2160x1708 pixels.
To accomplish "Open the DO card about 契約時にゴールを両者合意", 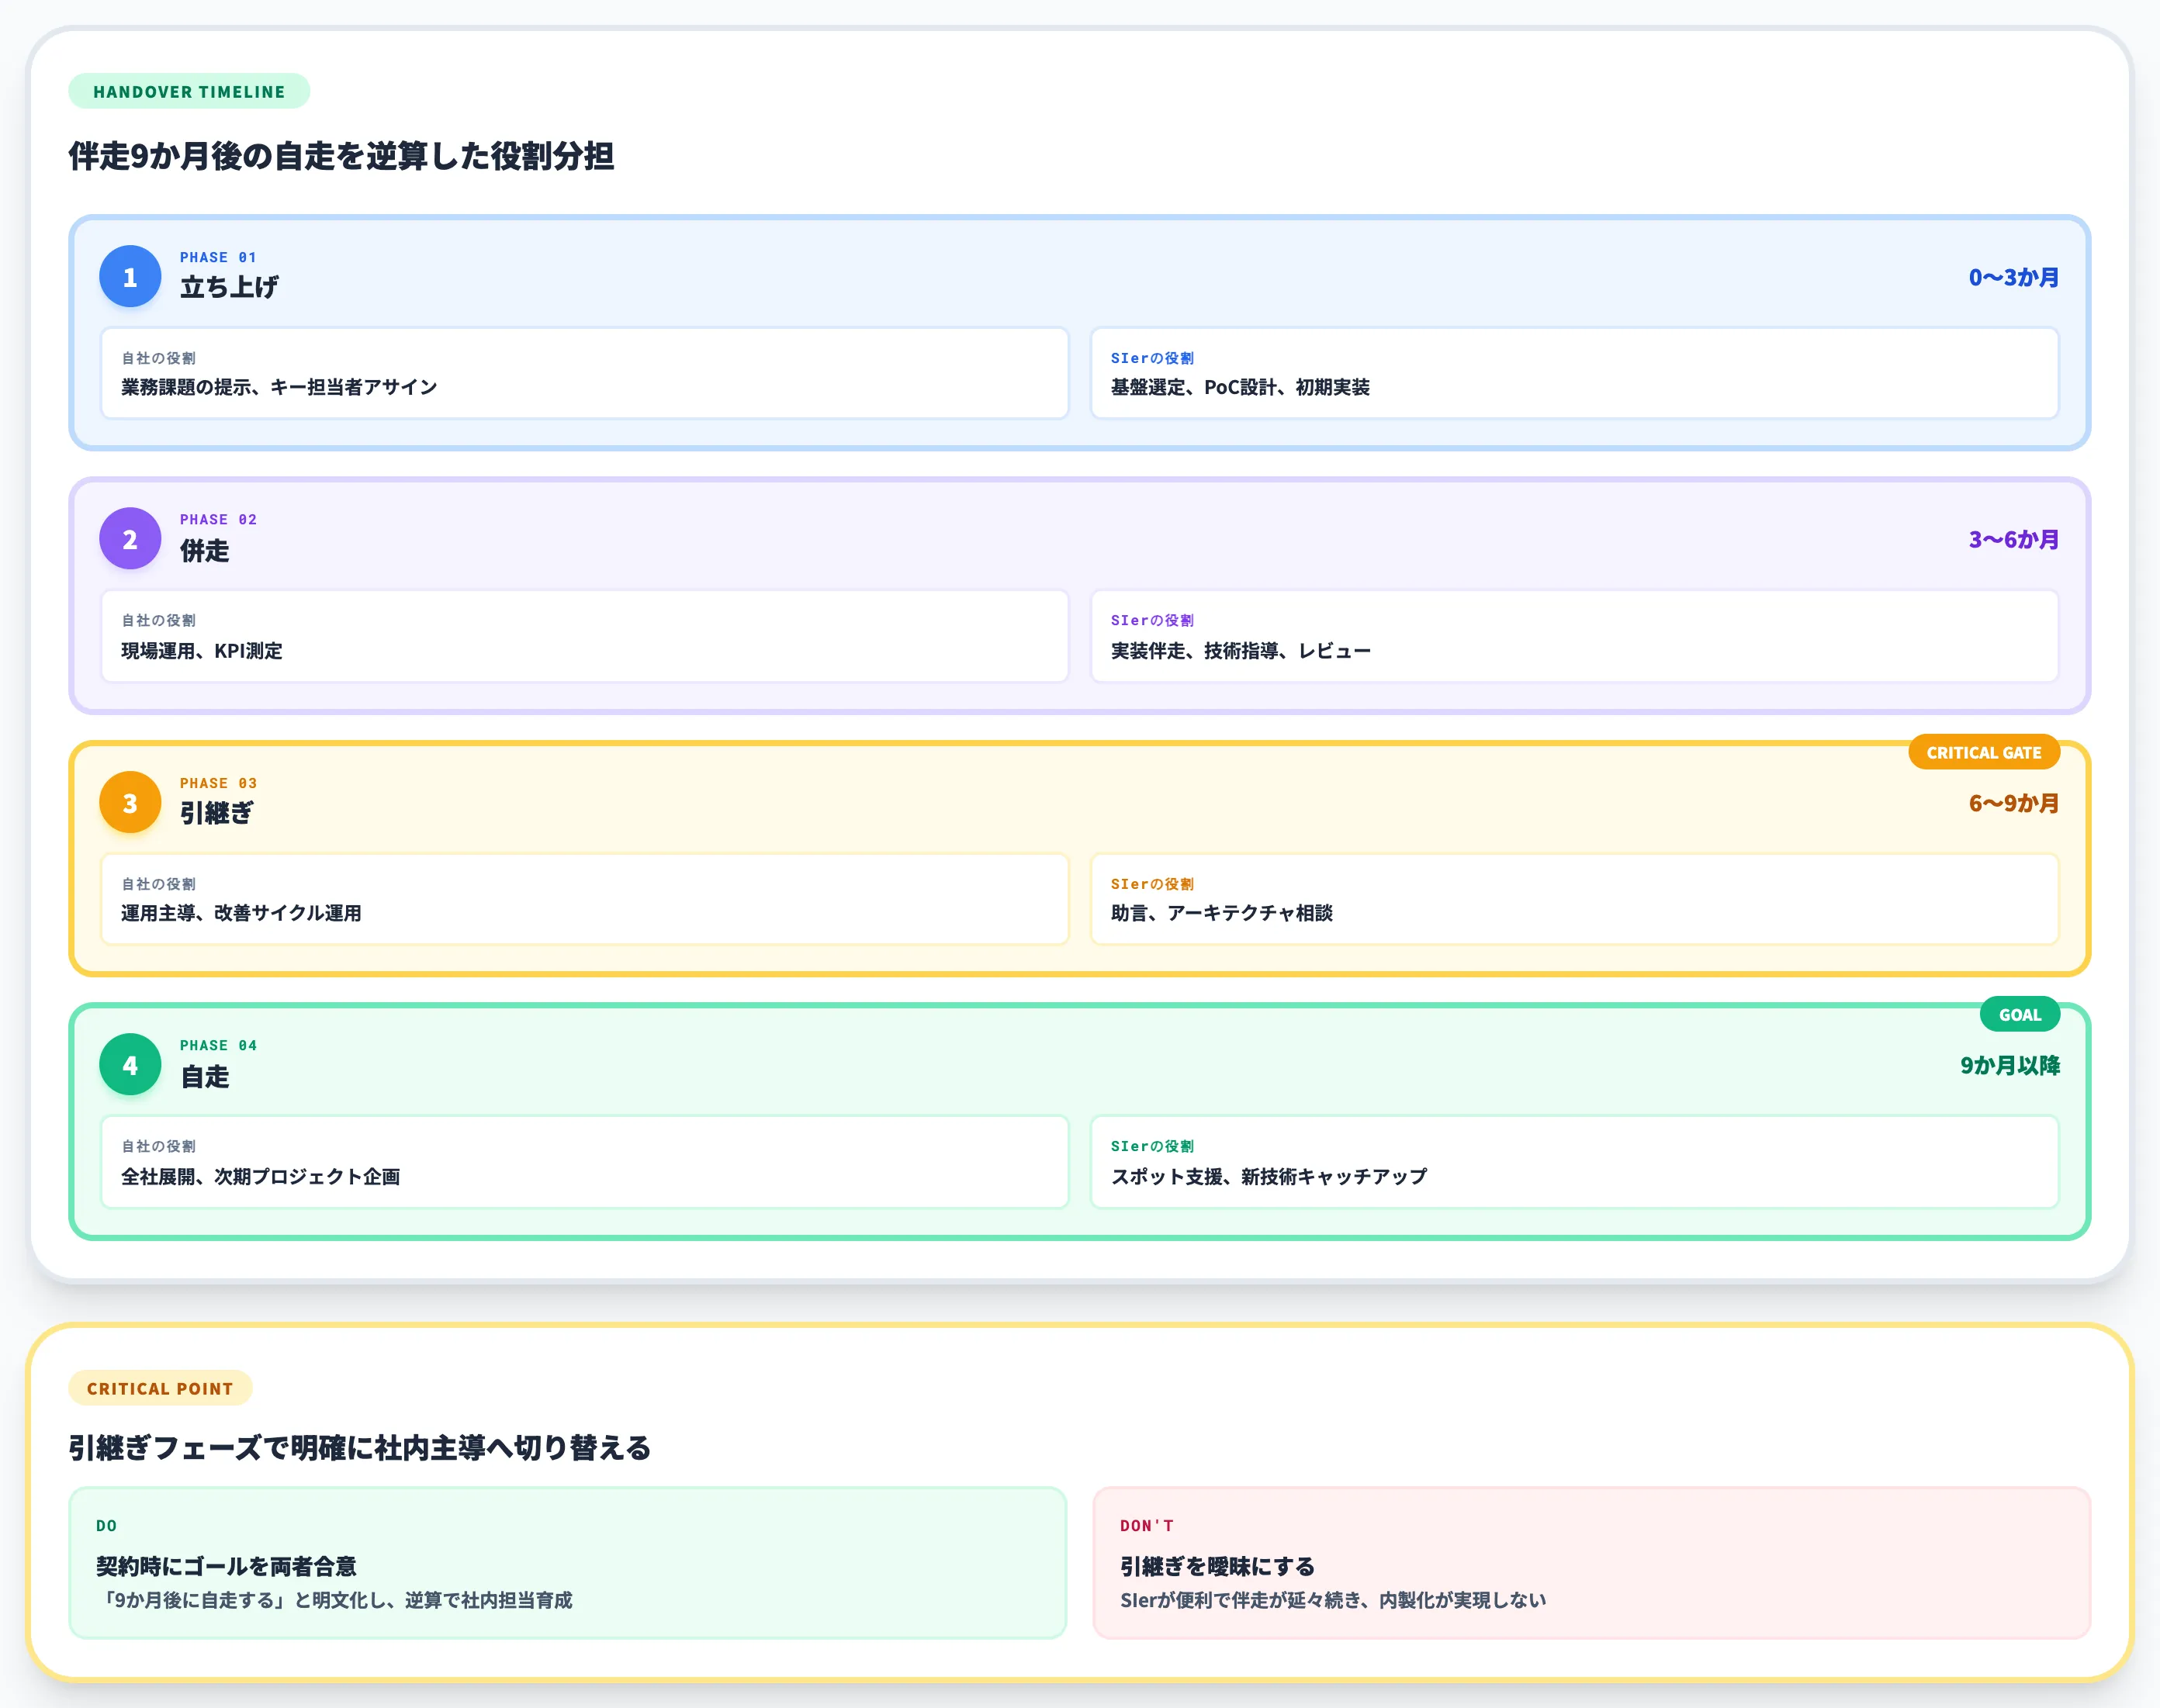I will 568,1562.
